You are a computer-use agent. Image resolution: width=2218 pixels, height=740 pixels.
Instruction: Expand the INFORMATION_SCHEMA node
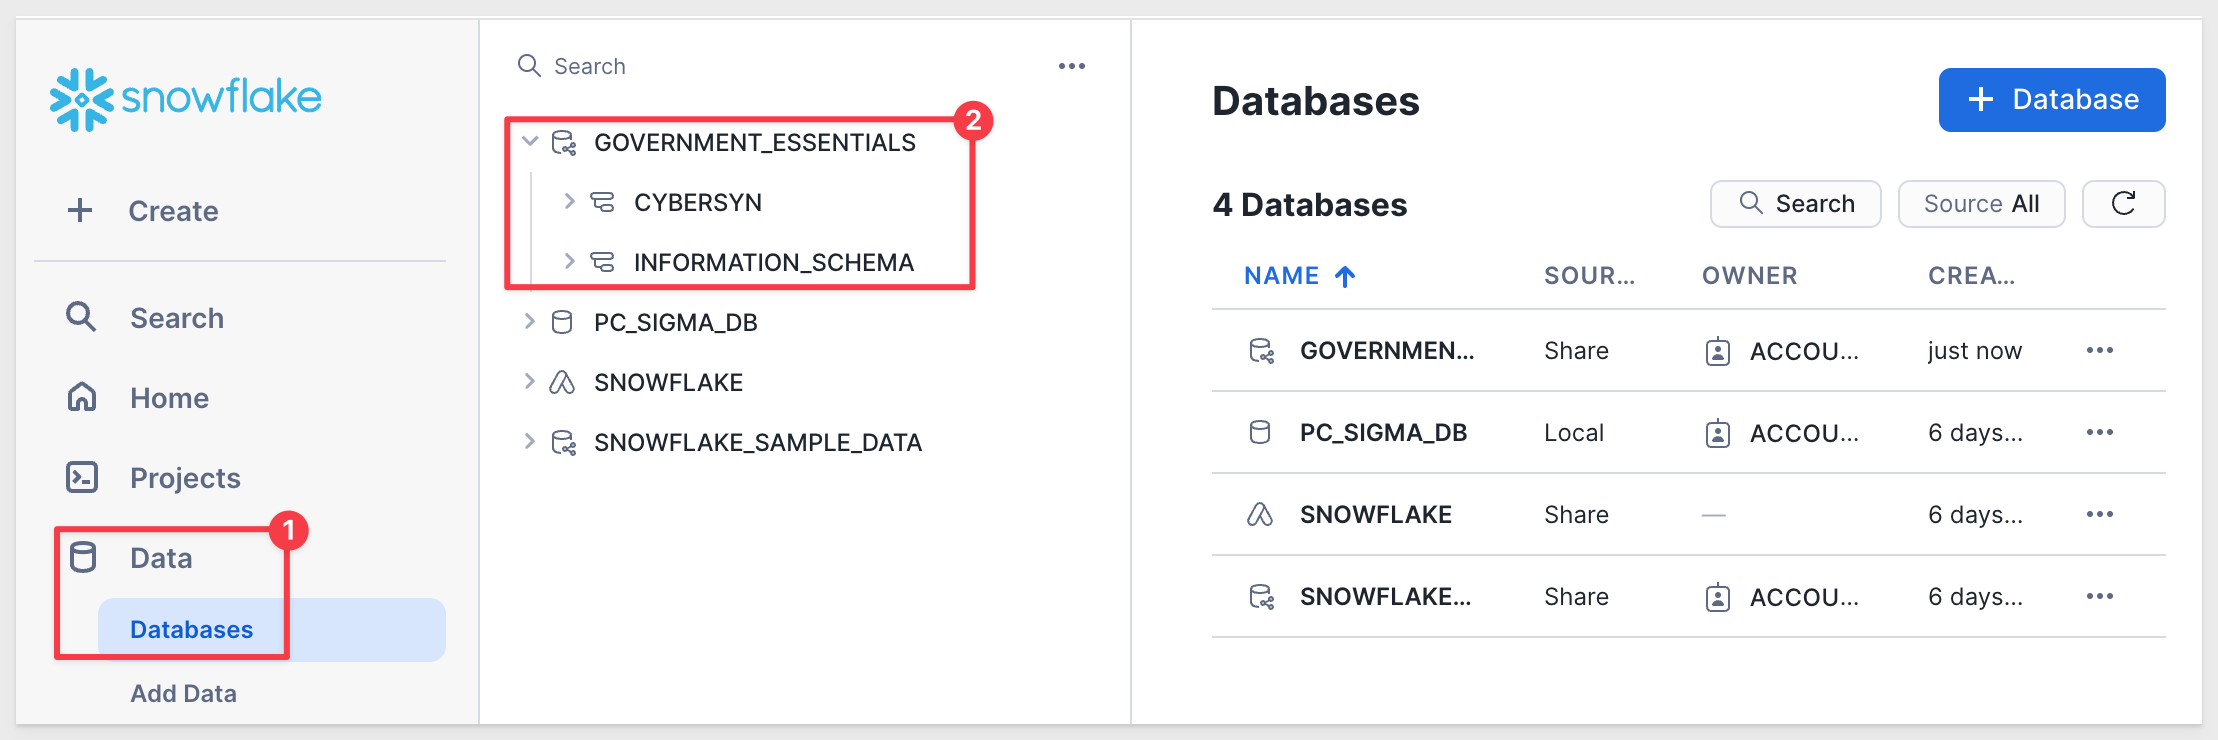[x=569, y=261]
